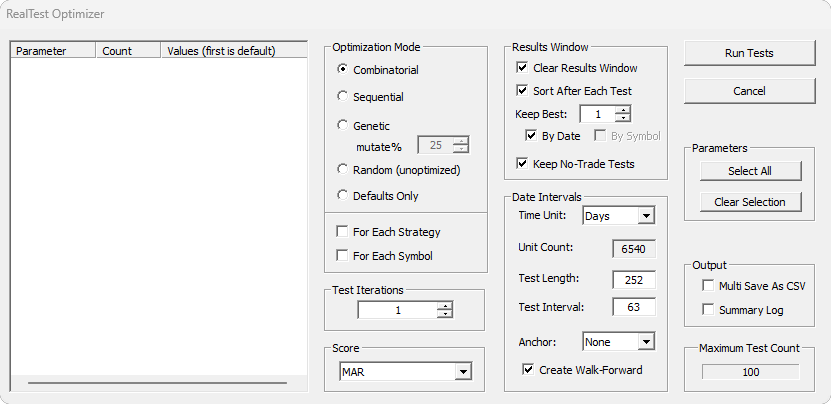
Task: Increase Keep Best value
Action: click(x=623, y=110)
